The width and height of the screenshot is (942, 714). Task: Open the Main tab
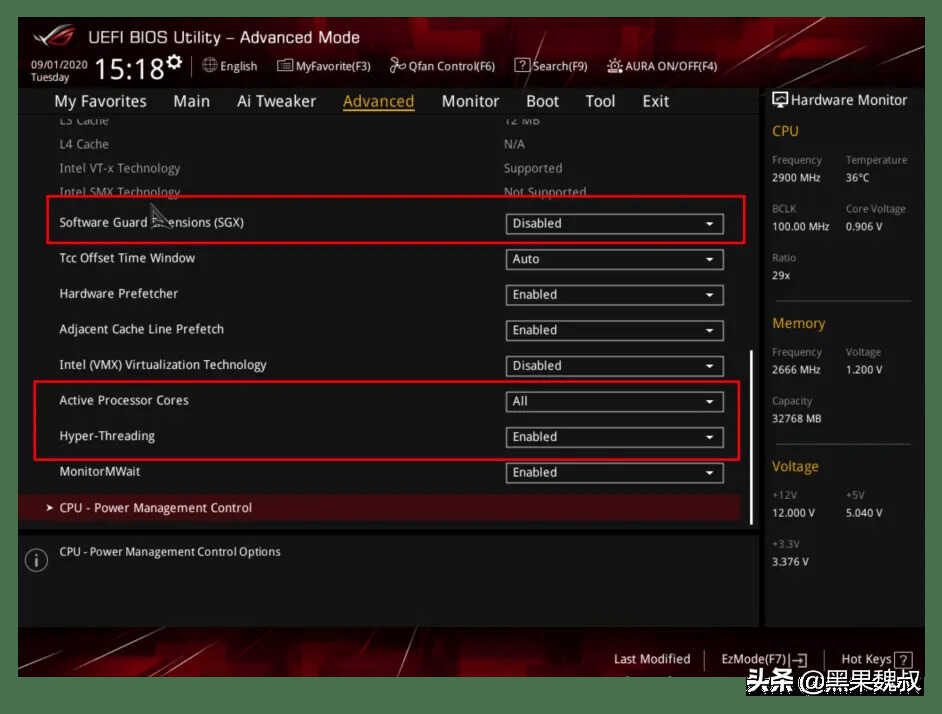point(192,101)
